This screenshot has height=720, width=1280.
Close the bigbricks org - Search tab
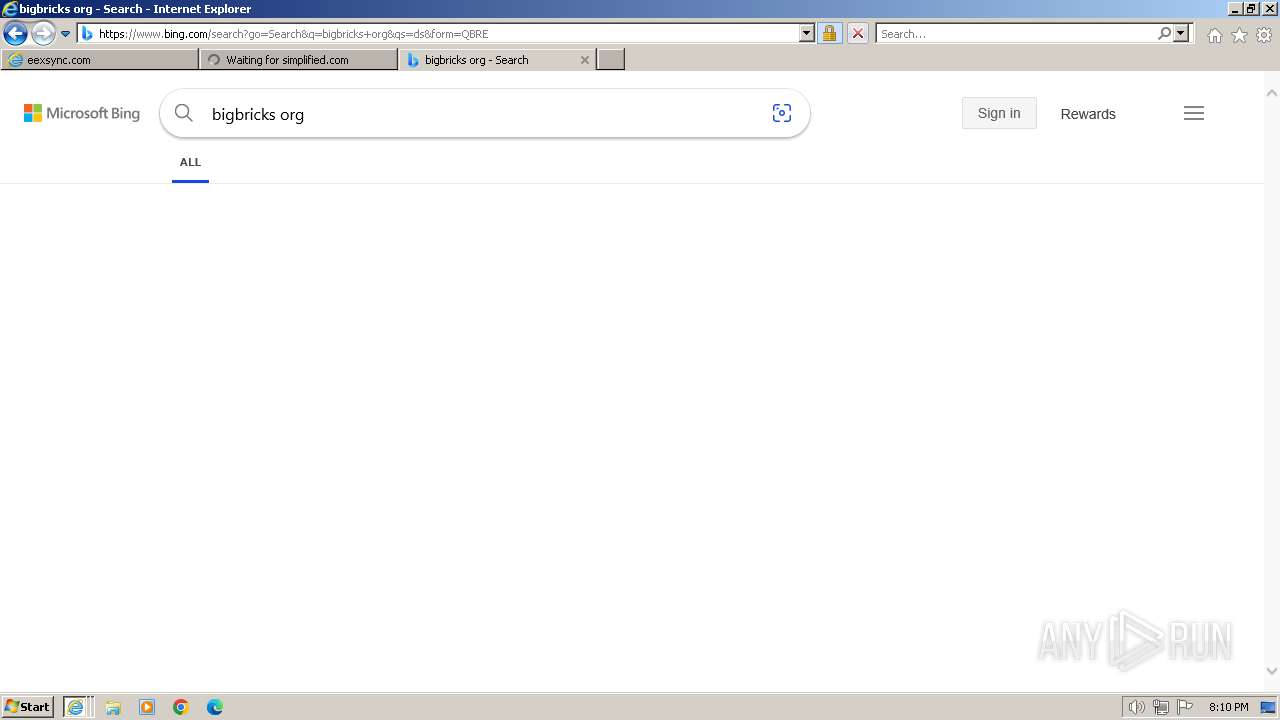click(585, 60)
